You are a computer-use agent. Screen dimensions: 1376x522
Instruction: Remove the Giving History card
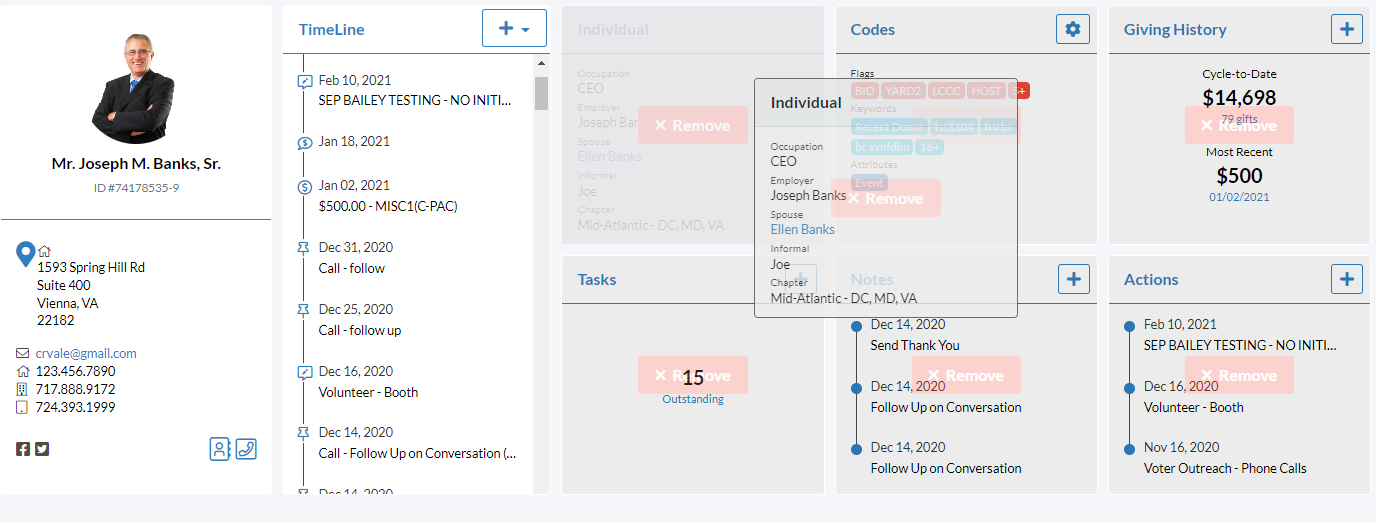point(1239,125)
